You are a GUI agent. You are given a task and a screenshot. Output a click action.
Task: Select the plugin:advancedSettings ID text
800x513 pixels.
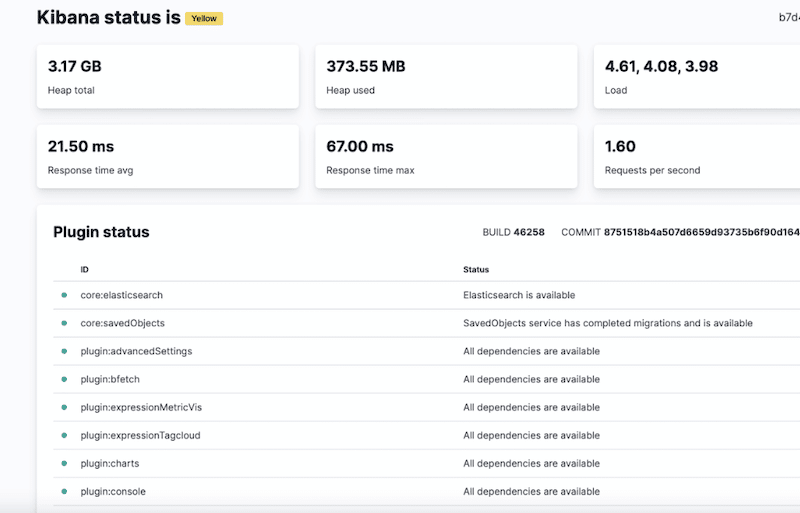point(136,351)
